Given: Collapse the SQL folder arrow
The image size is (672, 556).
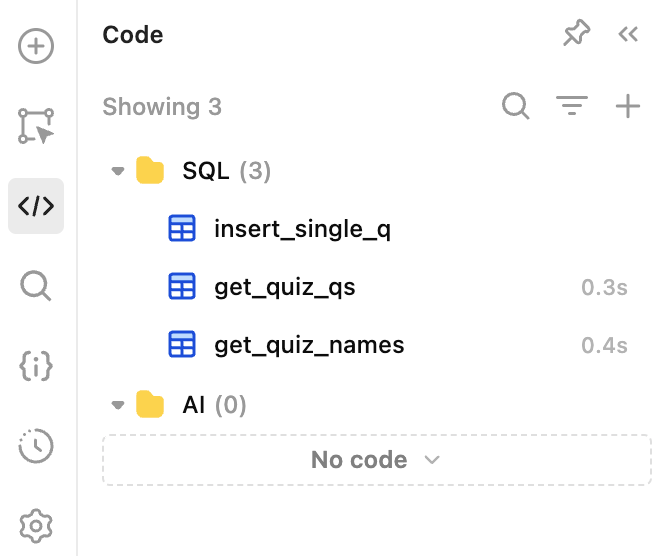Looking at the screenshot, I should [118, 171].
